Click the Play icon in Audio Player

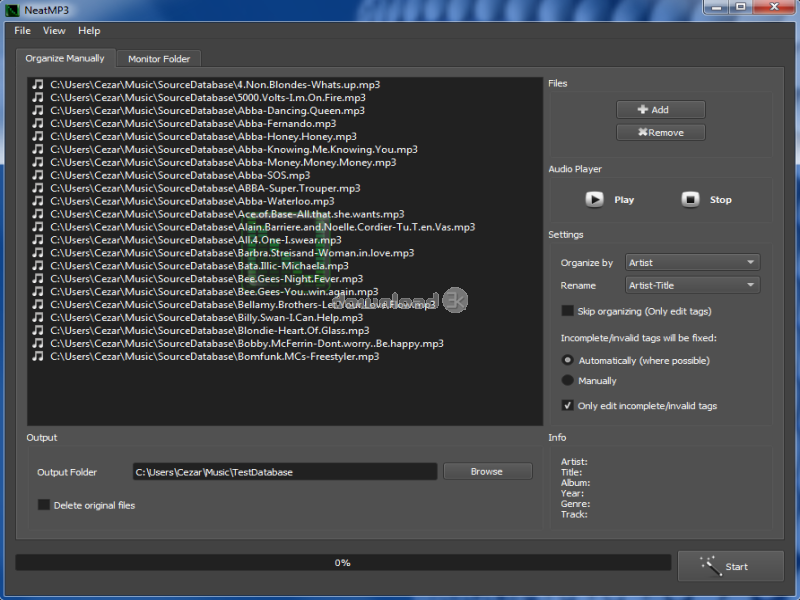pos(595,199)
